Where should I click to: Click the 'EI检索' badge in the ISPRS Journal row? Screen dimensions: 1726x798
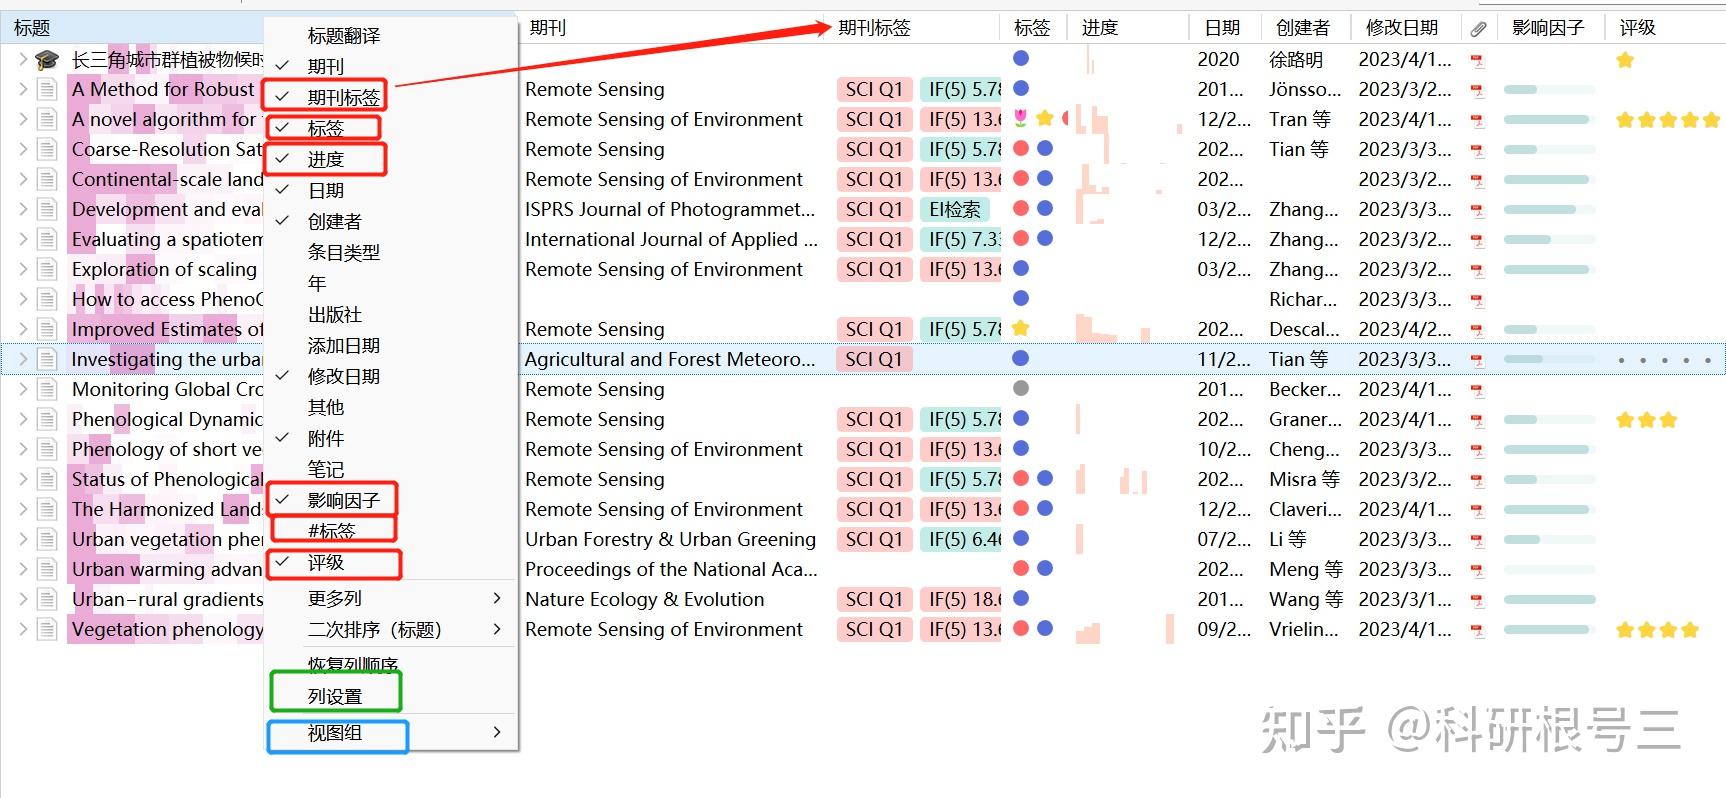pos(955,209)
